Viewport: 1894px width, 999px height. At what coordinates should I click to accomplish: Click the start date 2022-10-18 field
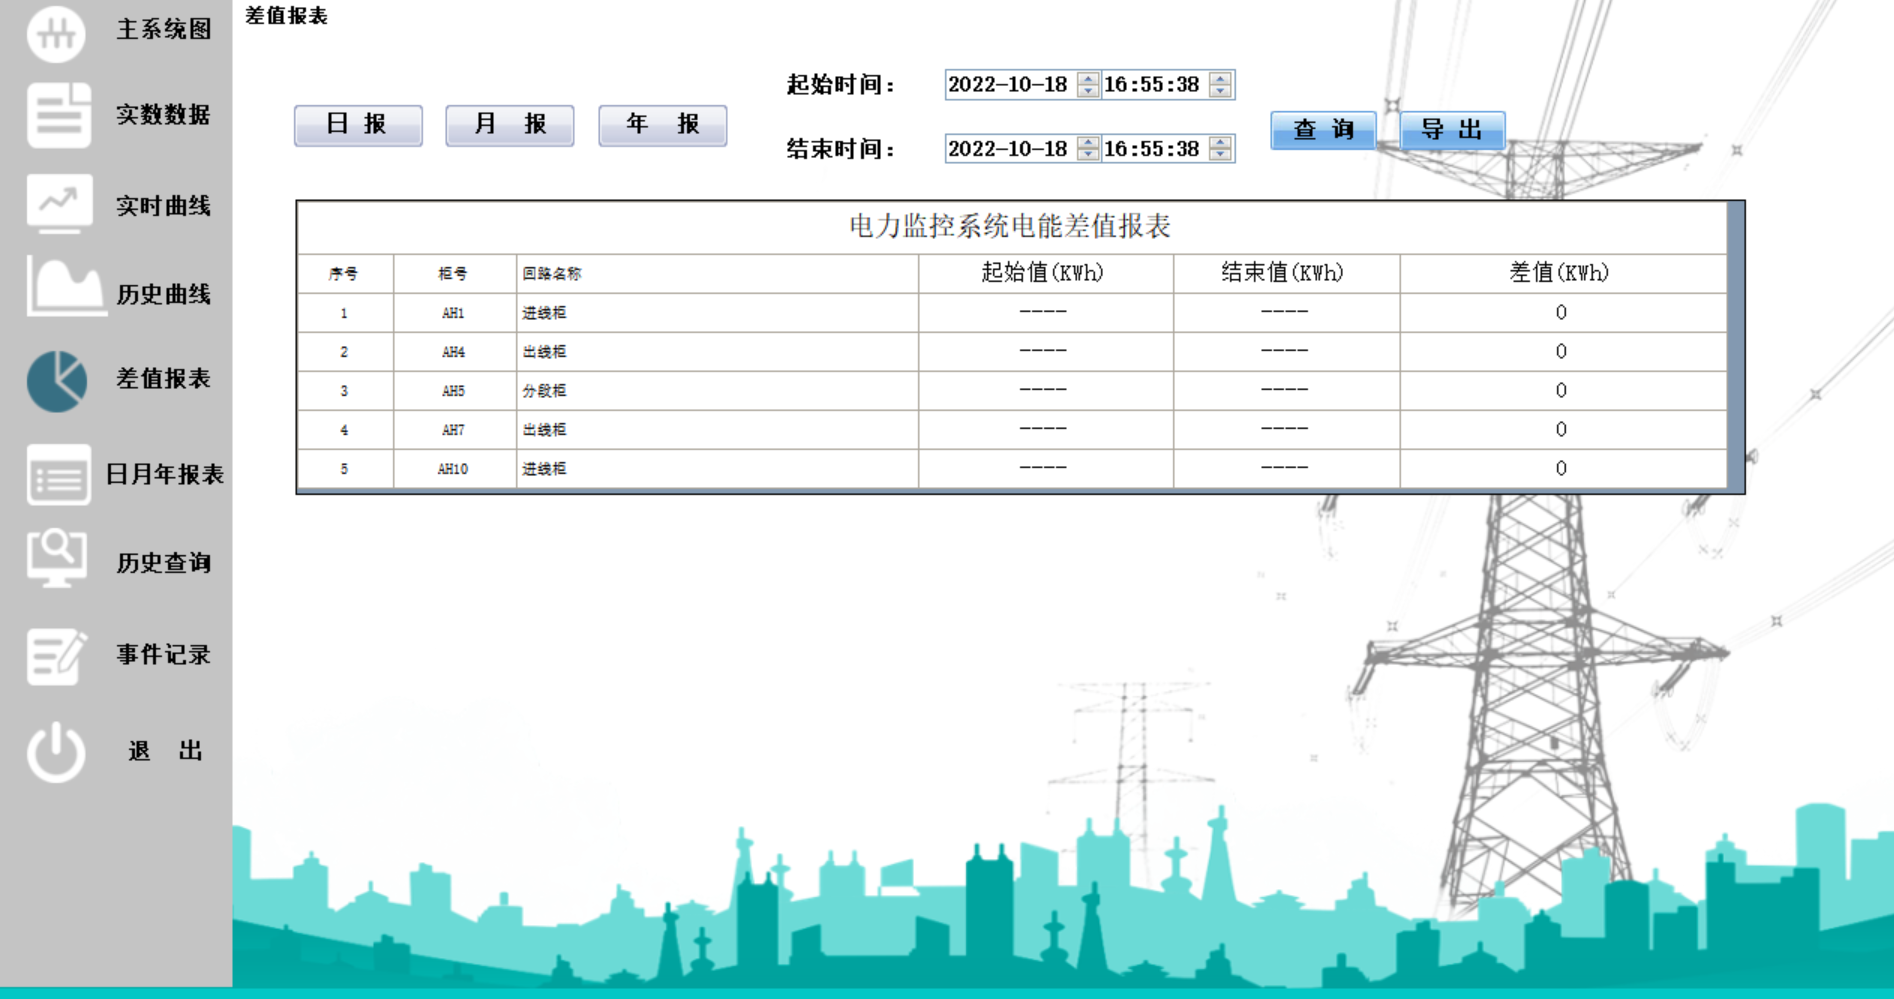click(1008, 85)
